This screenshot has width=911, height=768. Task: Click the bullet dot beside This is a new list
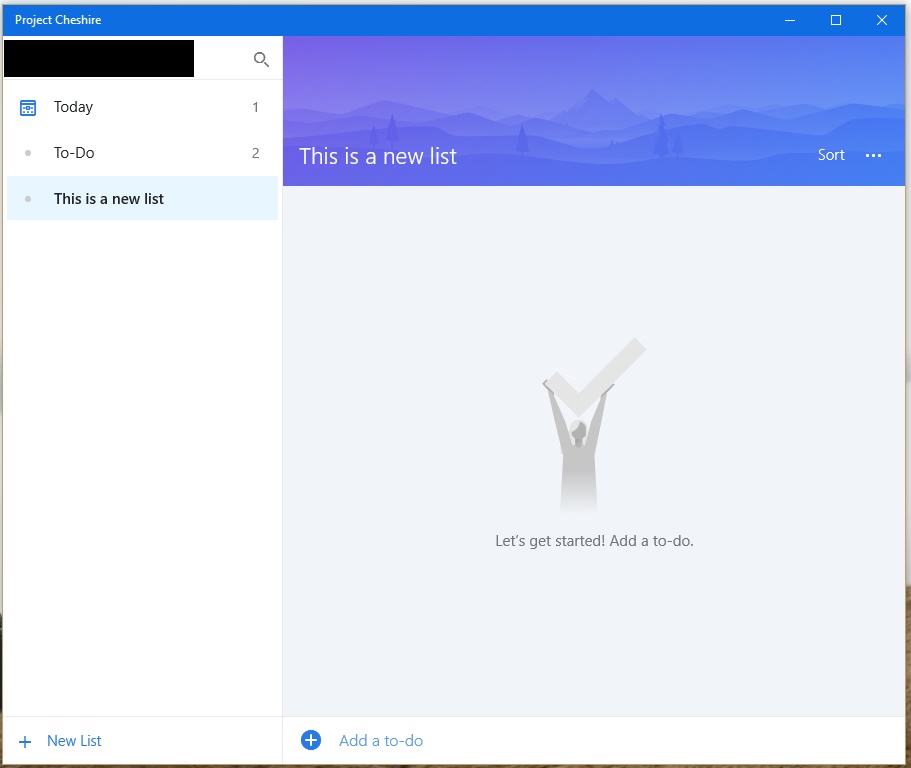[28, 199]
